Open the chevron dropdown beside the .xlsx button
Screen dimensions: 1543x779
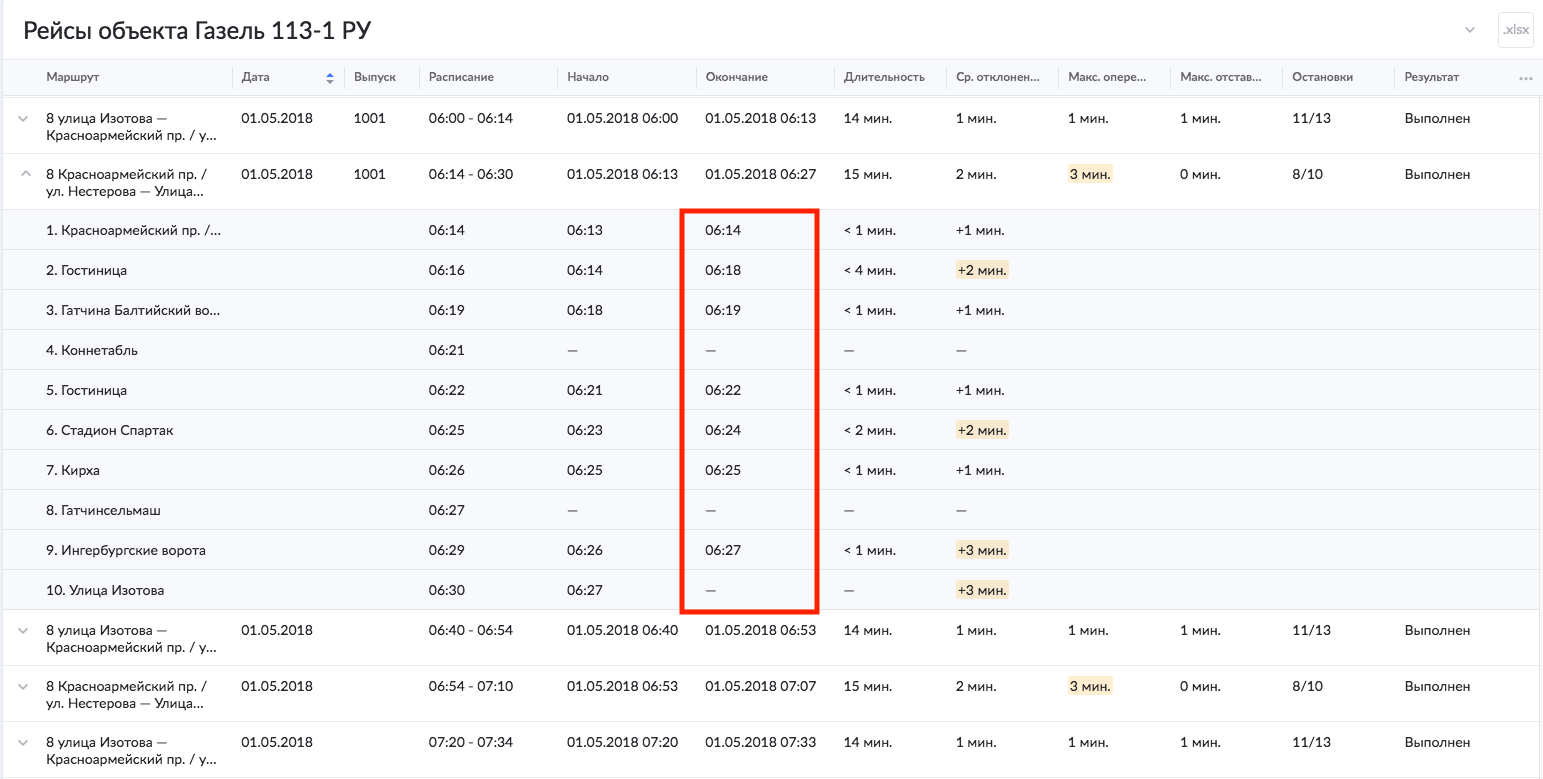point(1470,30)
